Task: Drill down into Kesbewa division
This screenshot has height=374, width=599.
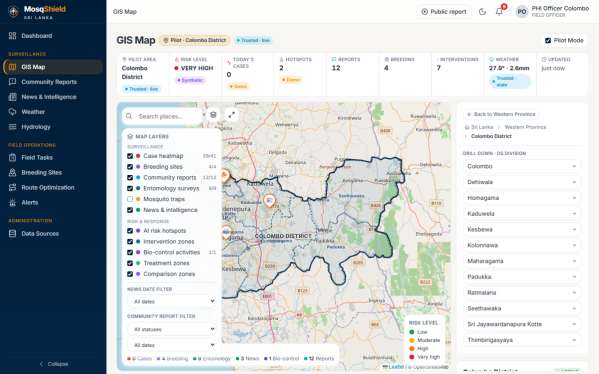Action: (x=521, y=229)
